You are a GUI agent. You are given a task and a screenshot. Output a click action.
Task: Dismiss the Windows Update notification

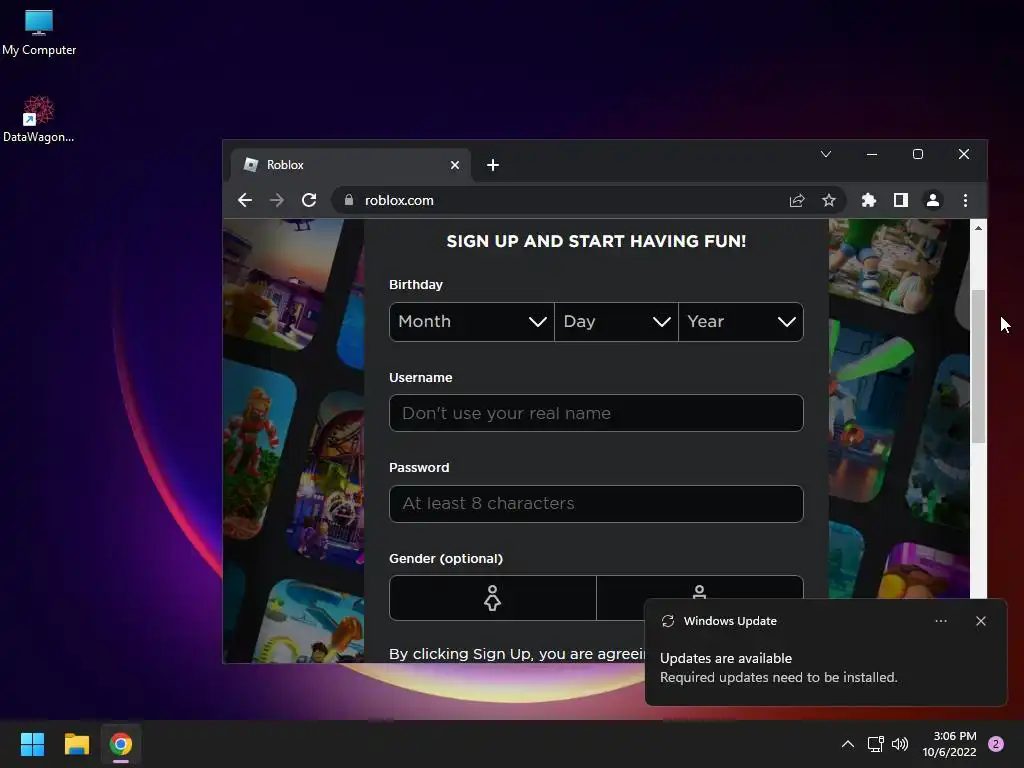[981, 621]
